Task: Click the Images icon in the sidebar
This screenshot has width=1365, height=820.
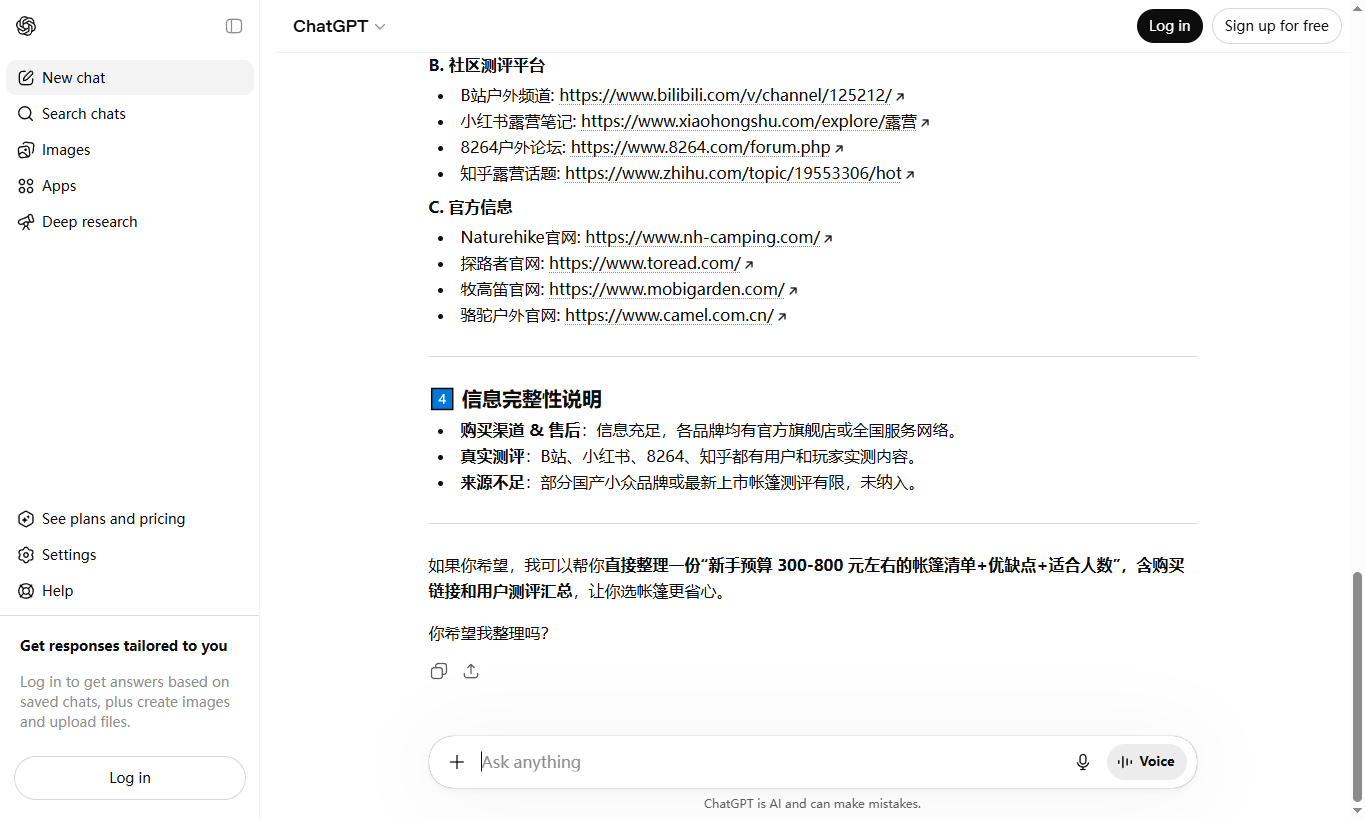Action: 26,150
